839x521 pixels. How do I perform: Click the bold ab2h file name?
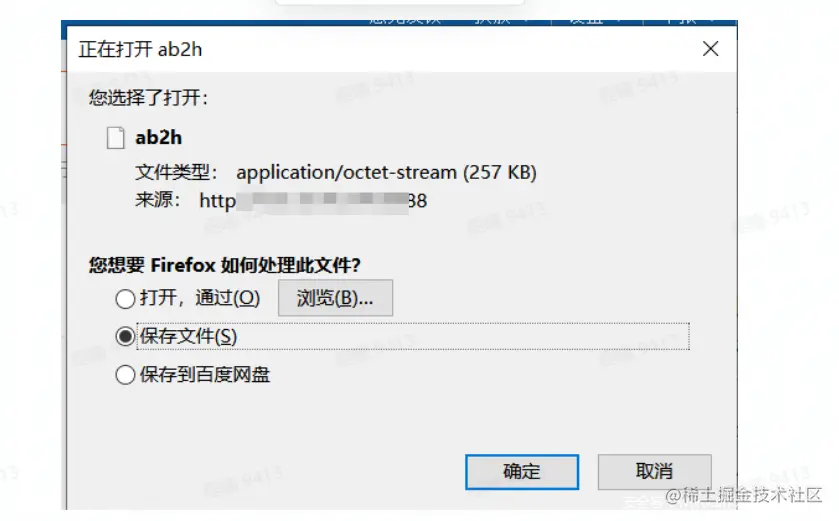tap(158, 137)
